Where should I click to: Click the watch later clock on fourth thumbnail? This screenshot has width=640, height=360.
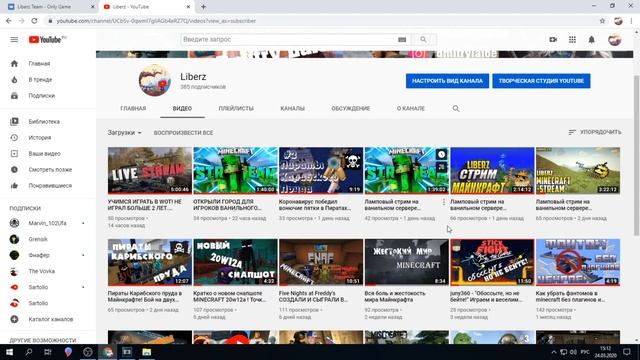pos(441,154)
